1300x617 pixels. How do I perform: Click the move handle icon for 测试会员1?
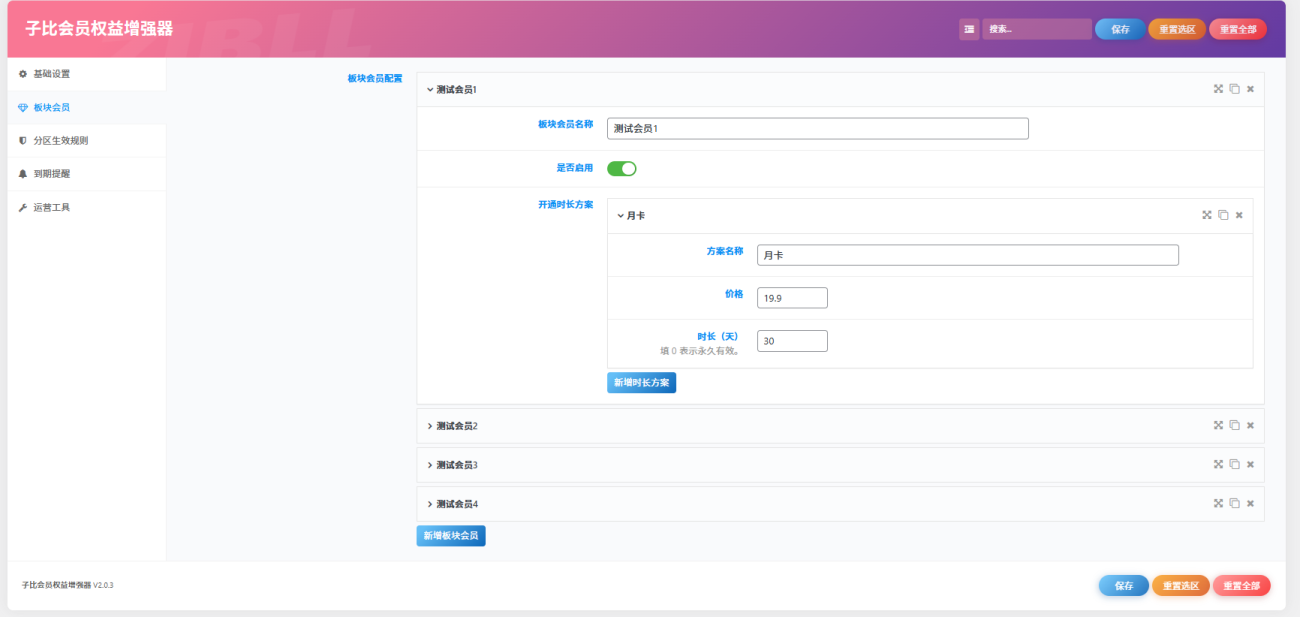click(x=1218, y=89)
